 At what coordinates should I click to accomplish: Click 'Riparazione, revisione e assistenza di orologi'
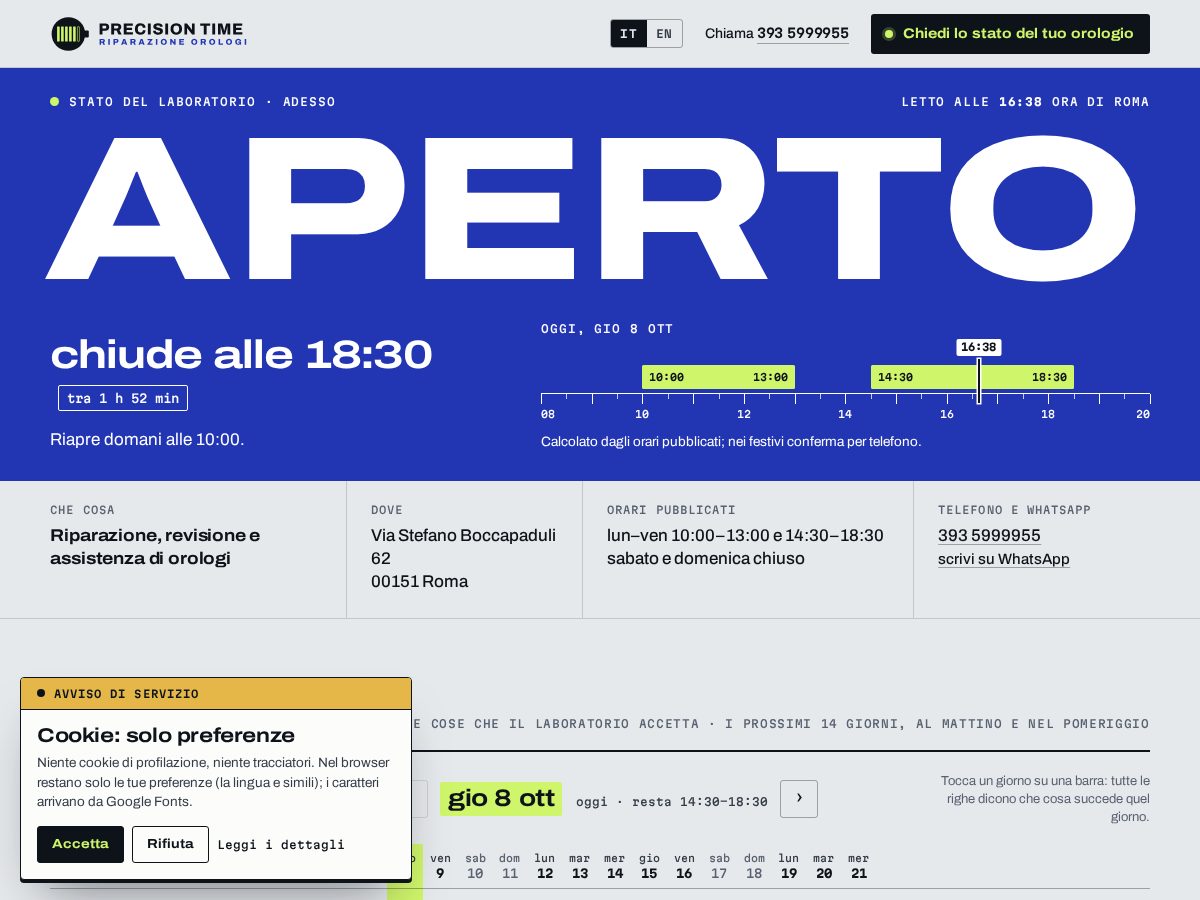(x=155, y=547)
